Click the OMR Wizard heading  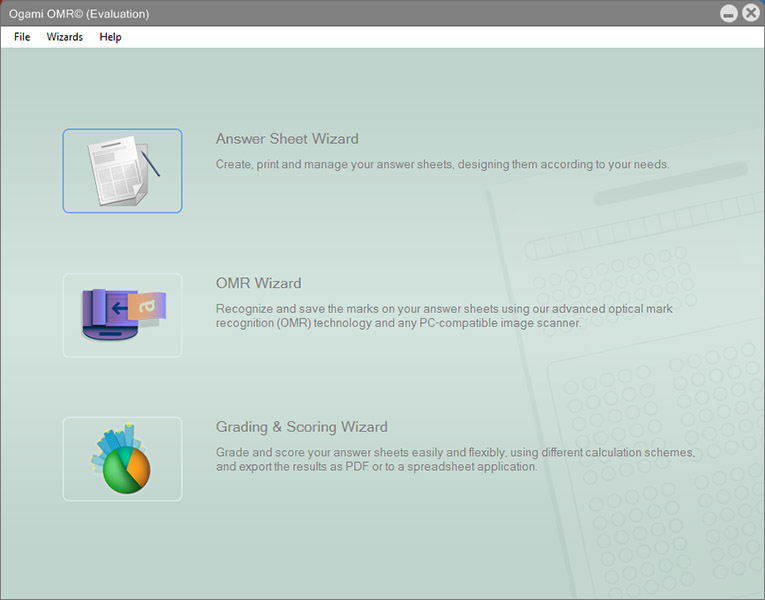(259, 283)
